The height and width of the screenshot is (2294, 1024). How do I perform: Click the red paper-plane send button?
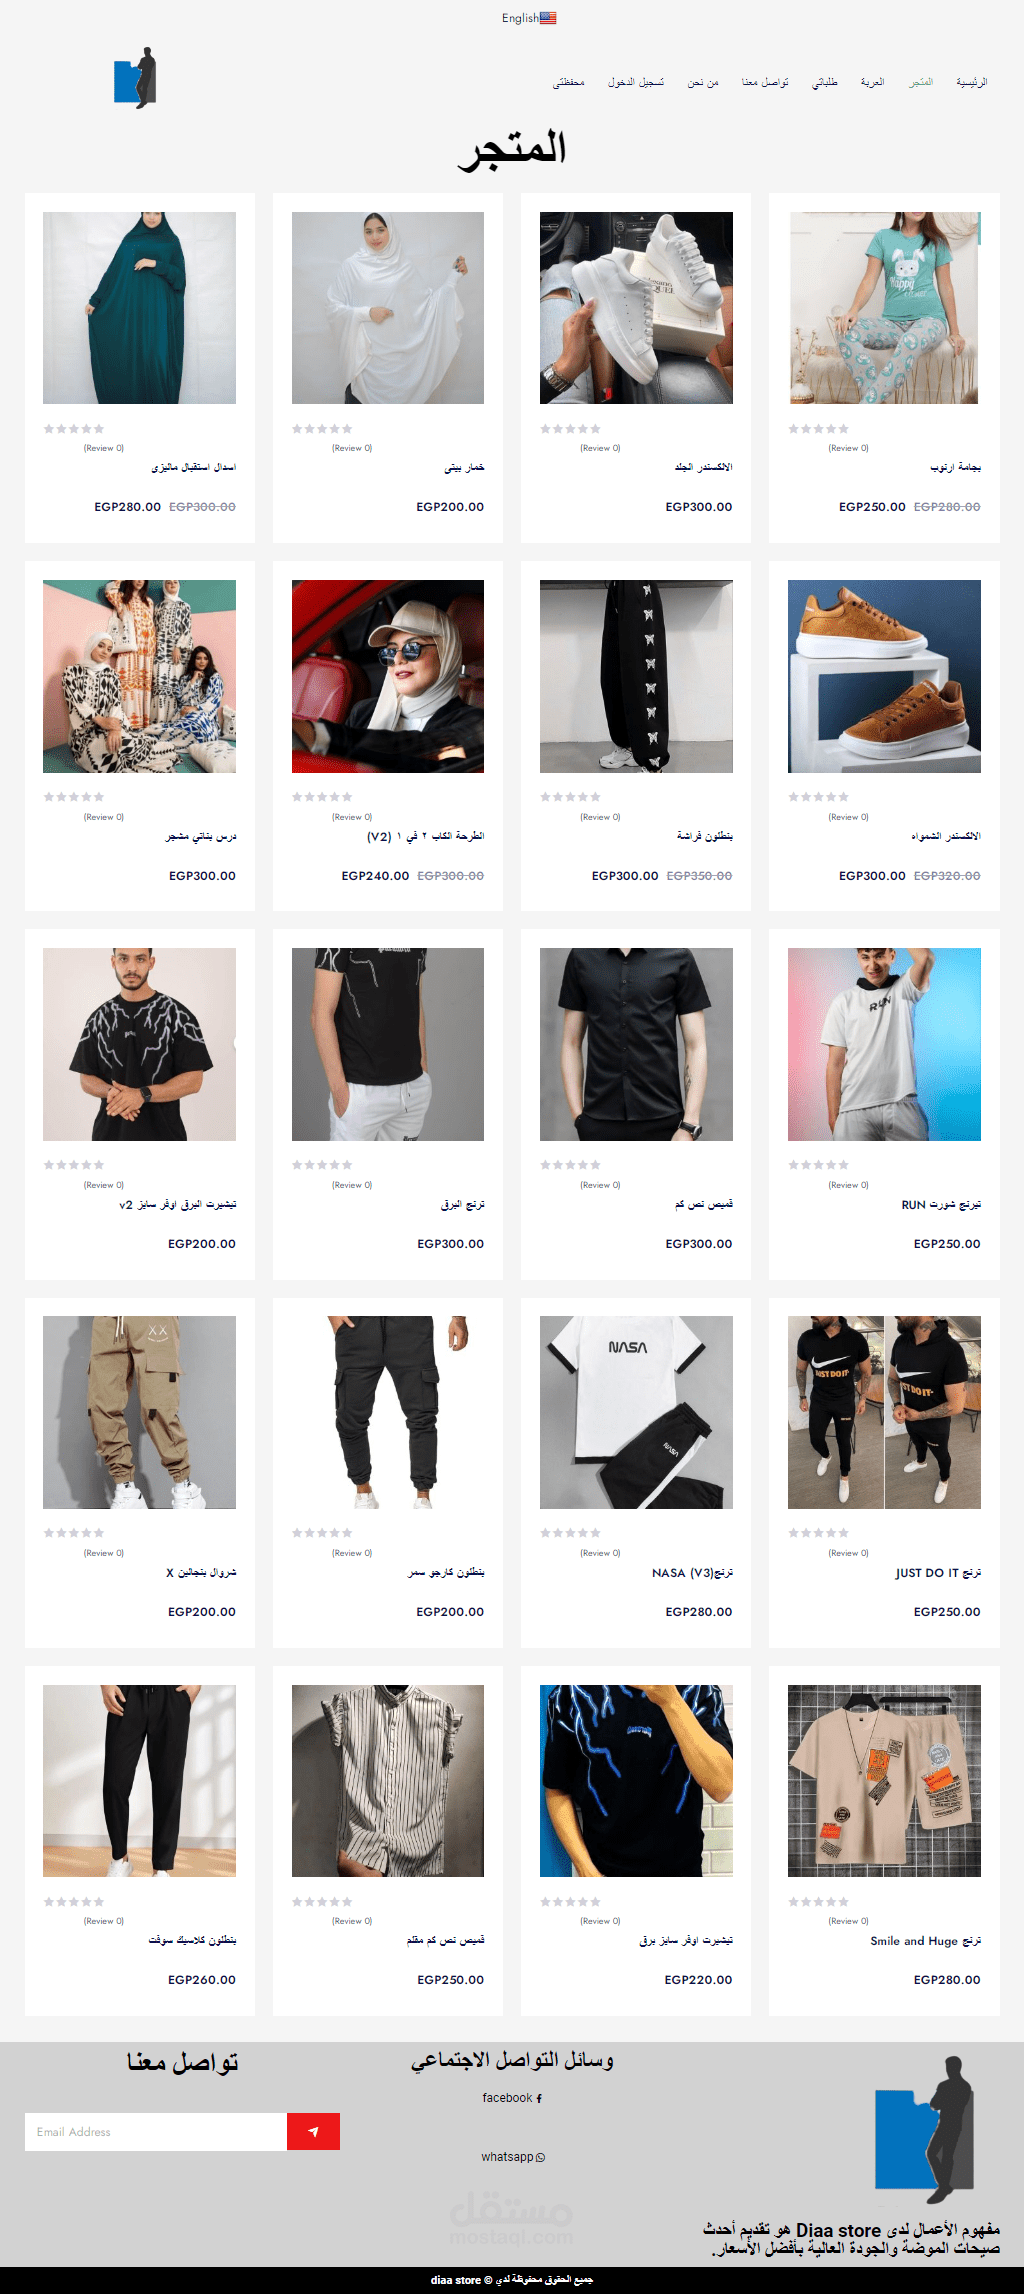click(313, 2131)
